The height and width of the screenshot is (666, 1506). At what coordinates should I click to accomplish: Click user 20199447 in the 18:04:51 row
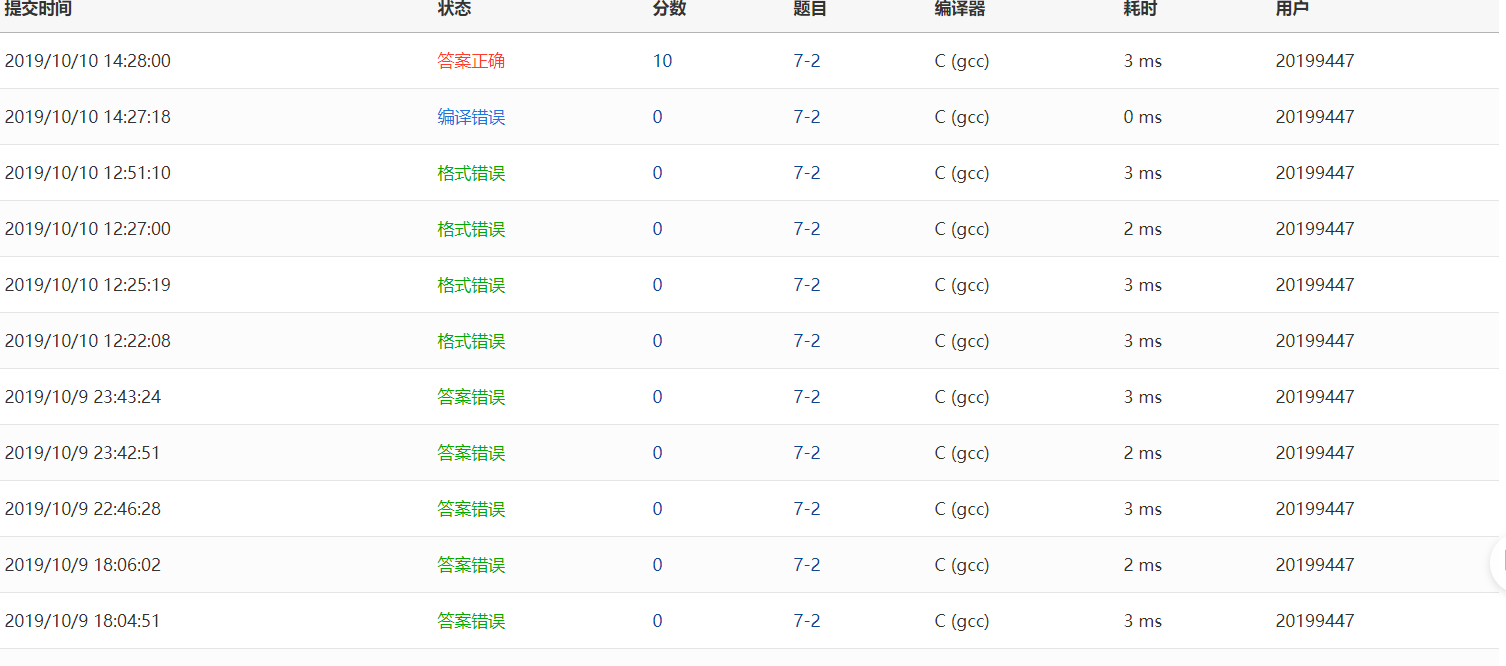[1315, 621]
